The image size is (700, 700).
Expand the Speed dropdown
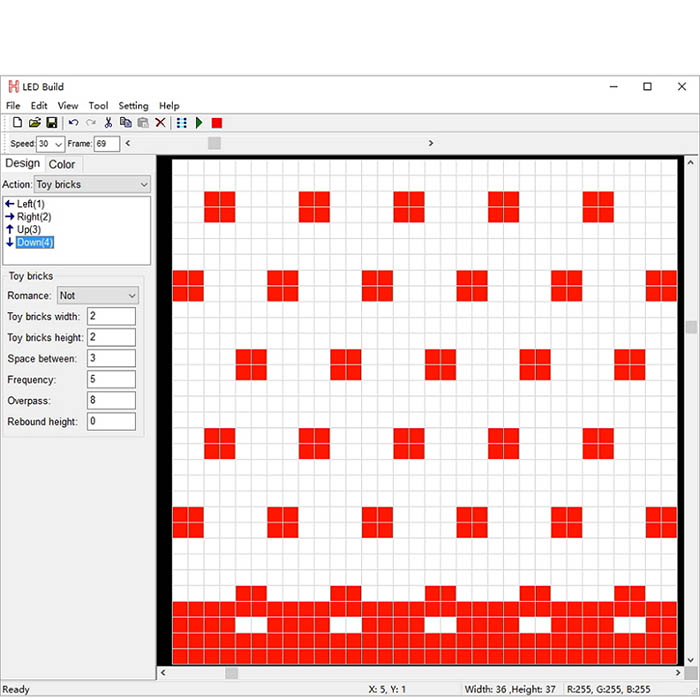tap(58, 144)
